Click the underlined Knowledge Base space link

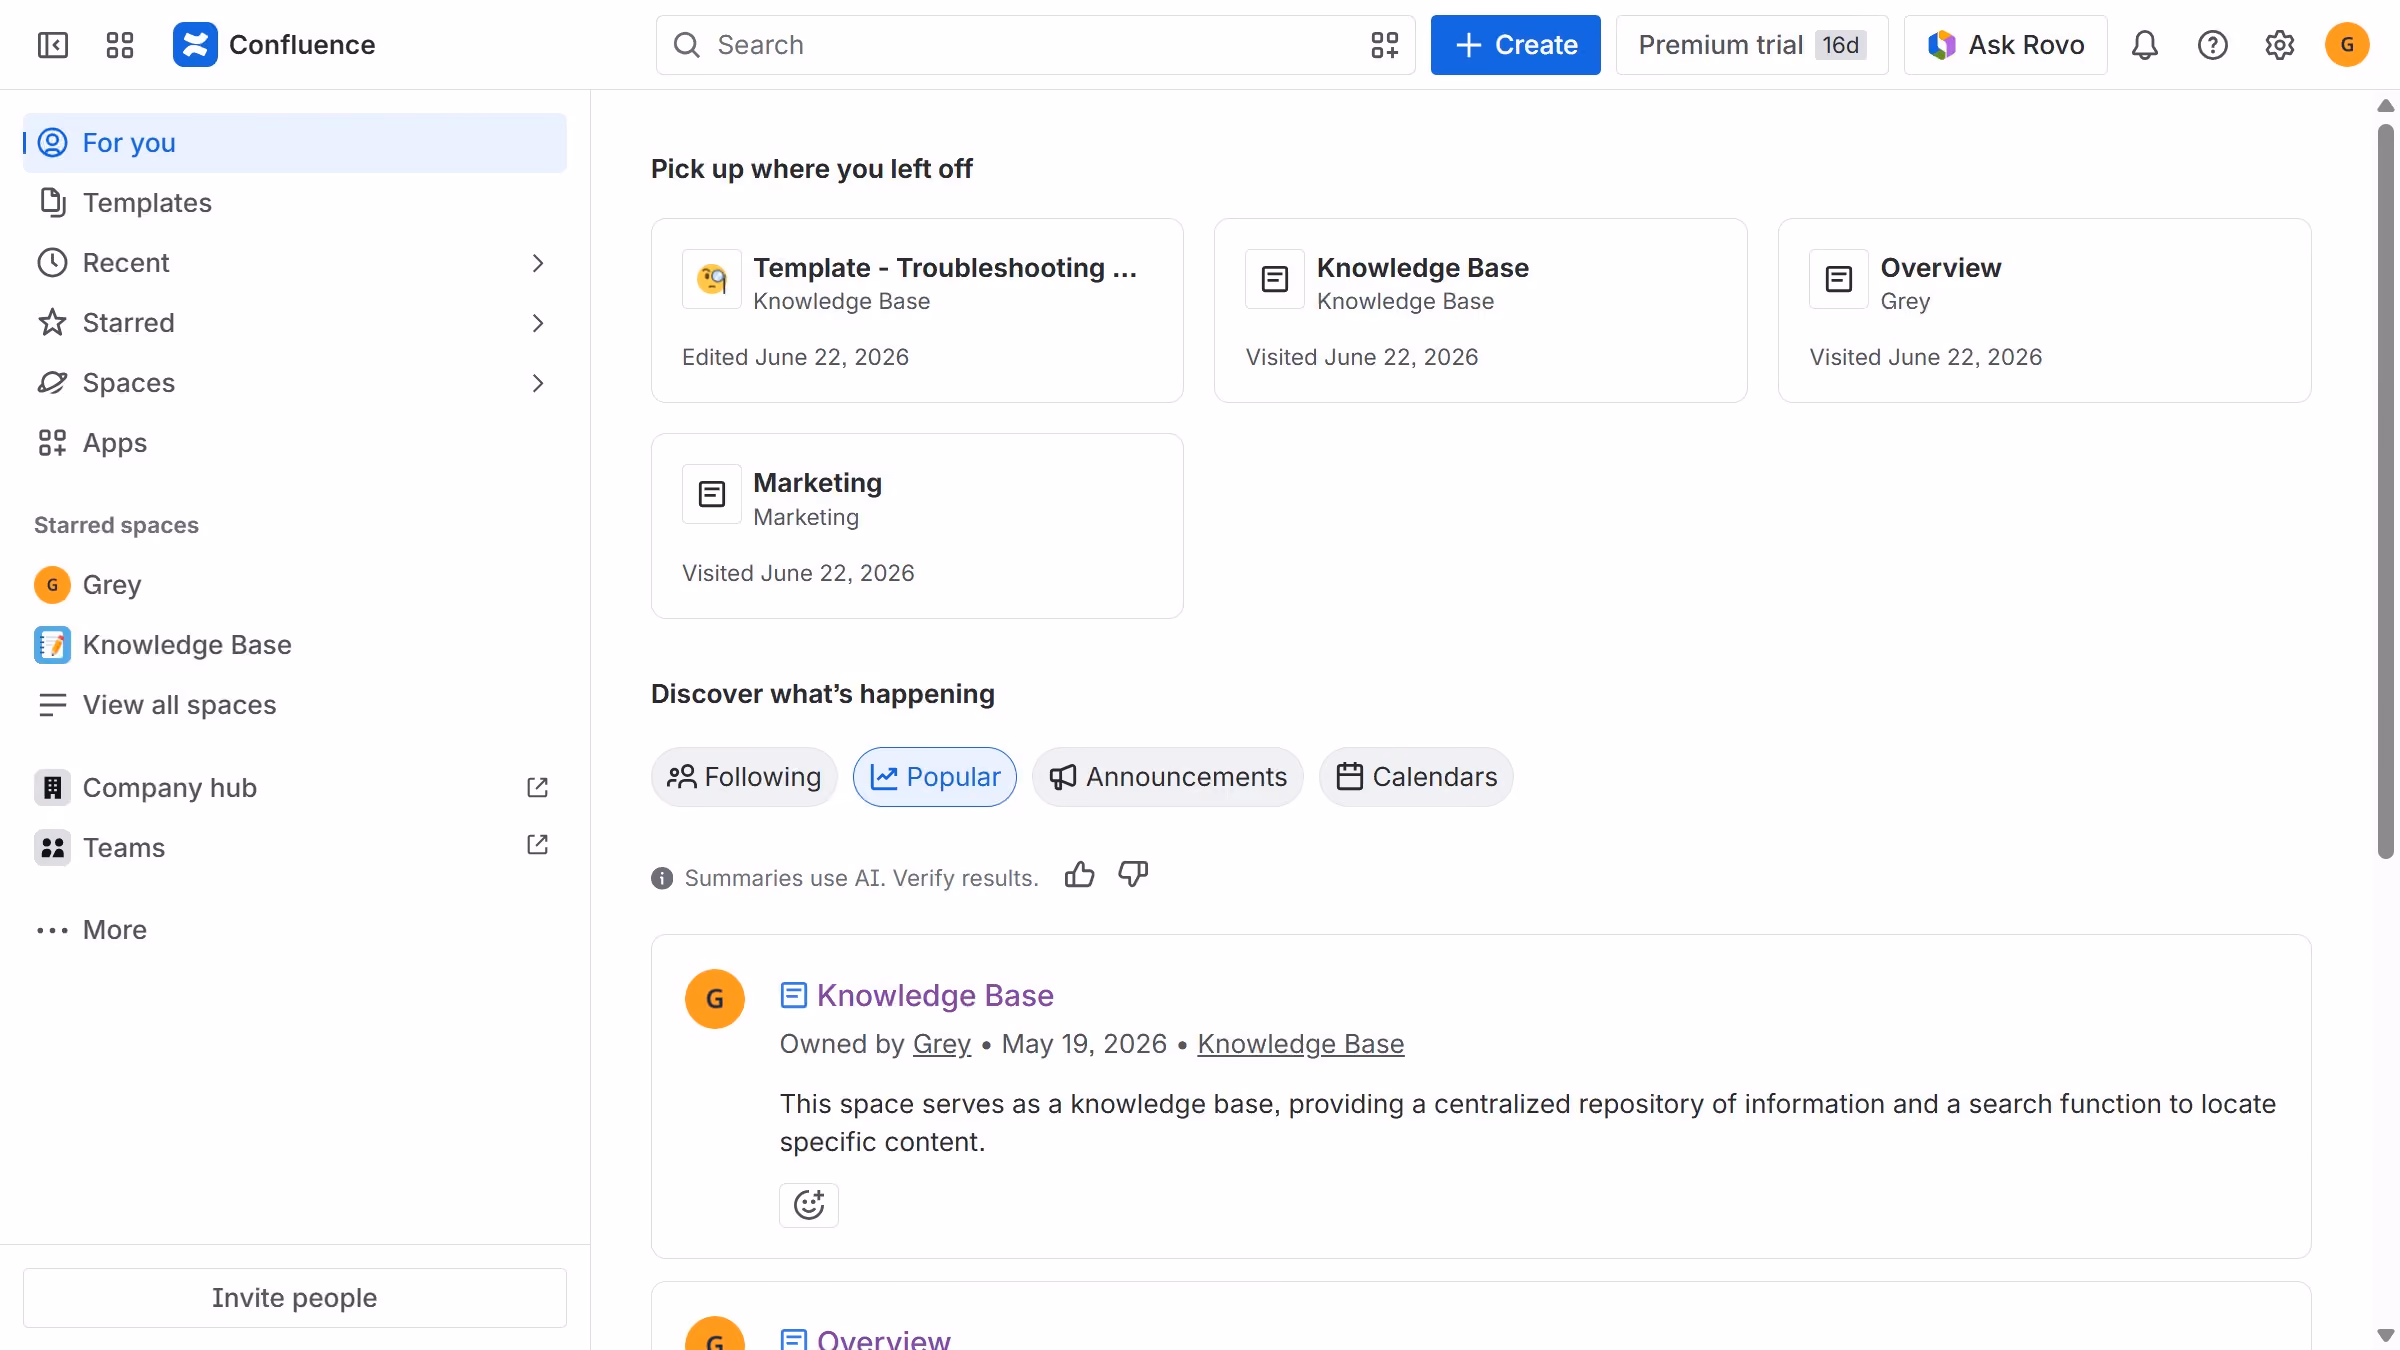(1301, 1044)
